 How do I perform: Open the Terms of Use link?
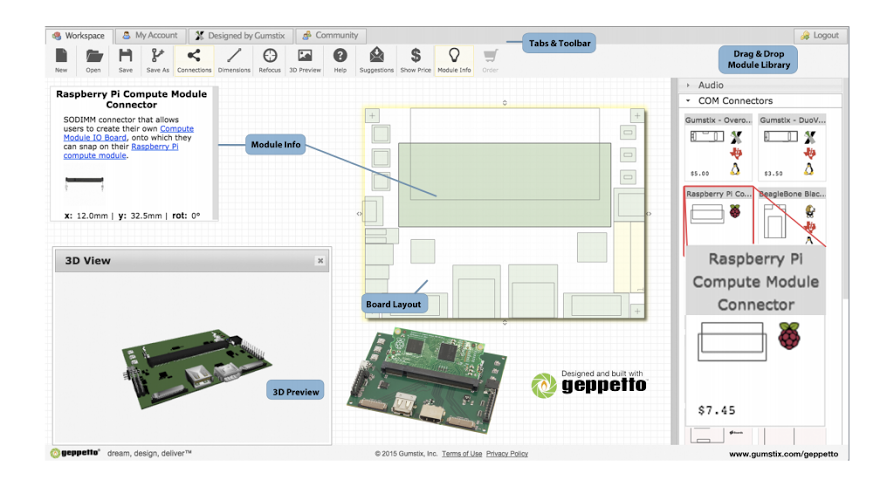pyautogui.click(x=462, y=454)
